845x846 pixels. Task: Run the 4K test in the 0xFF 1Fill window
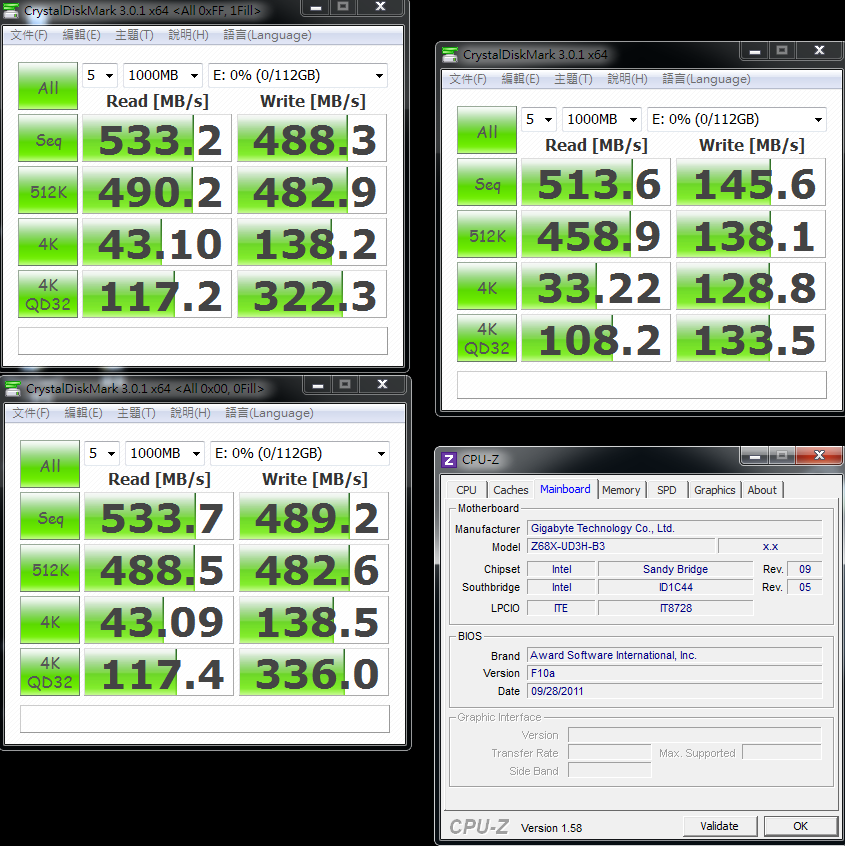point(48,242)
